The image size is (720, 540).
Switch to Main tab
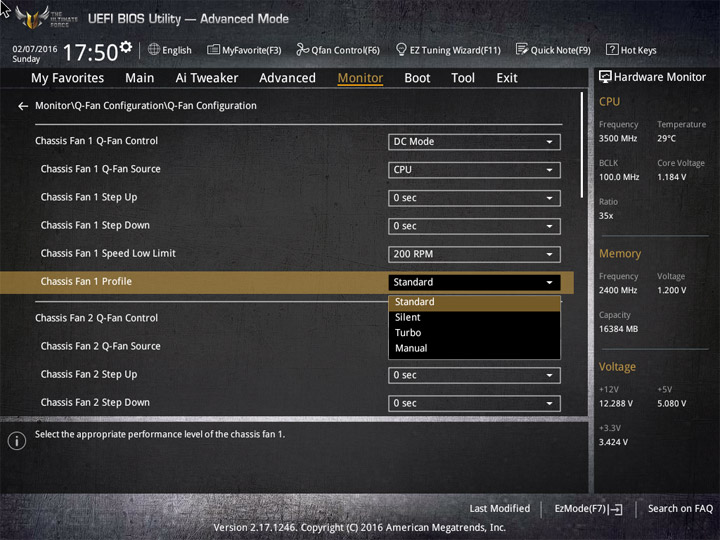click(x=140, y=78)
